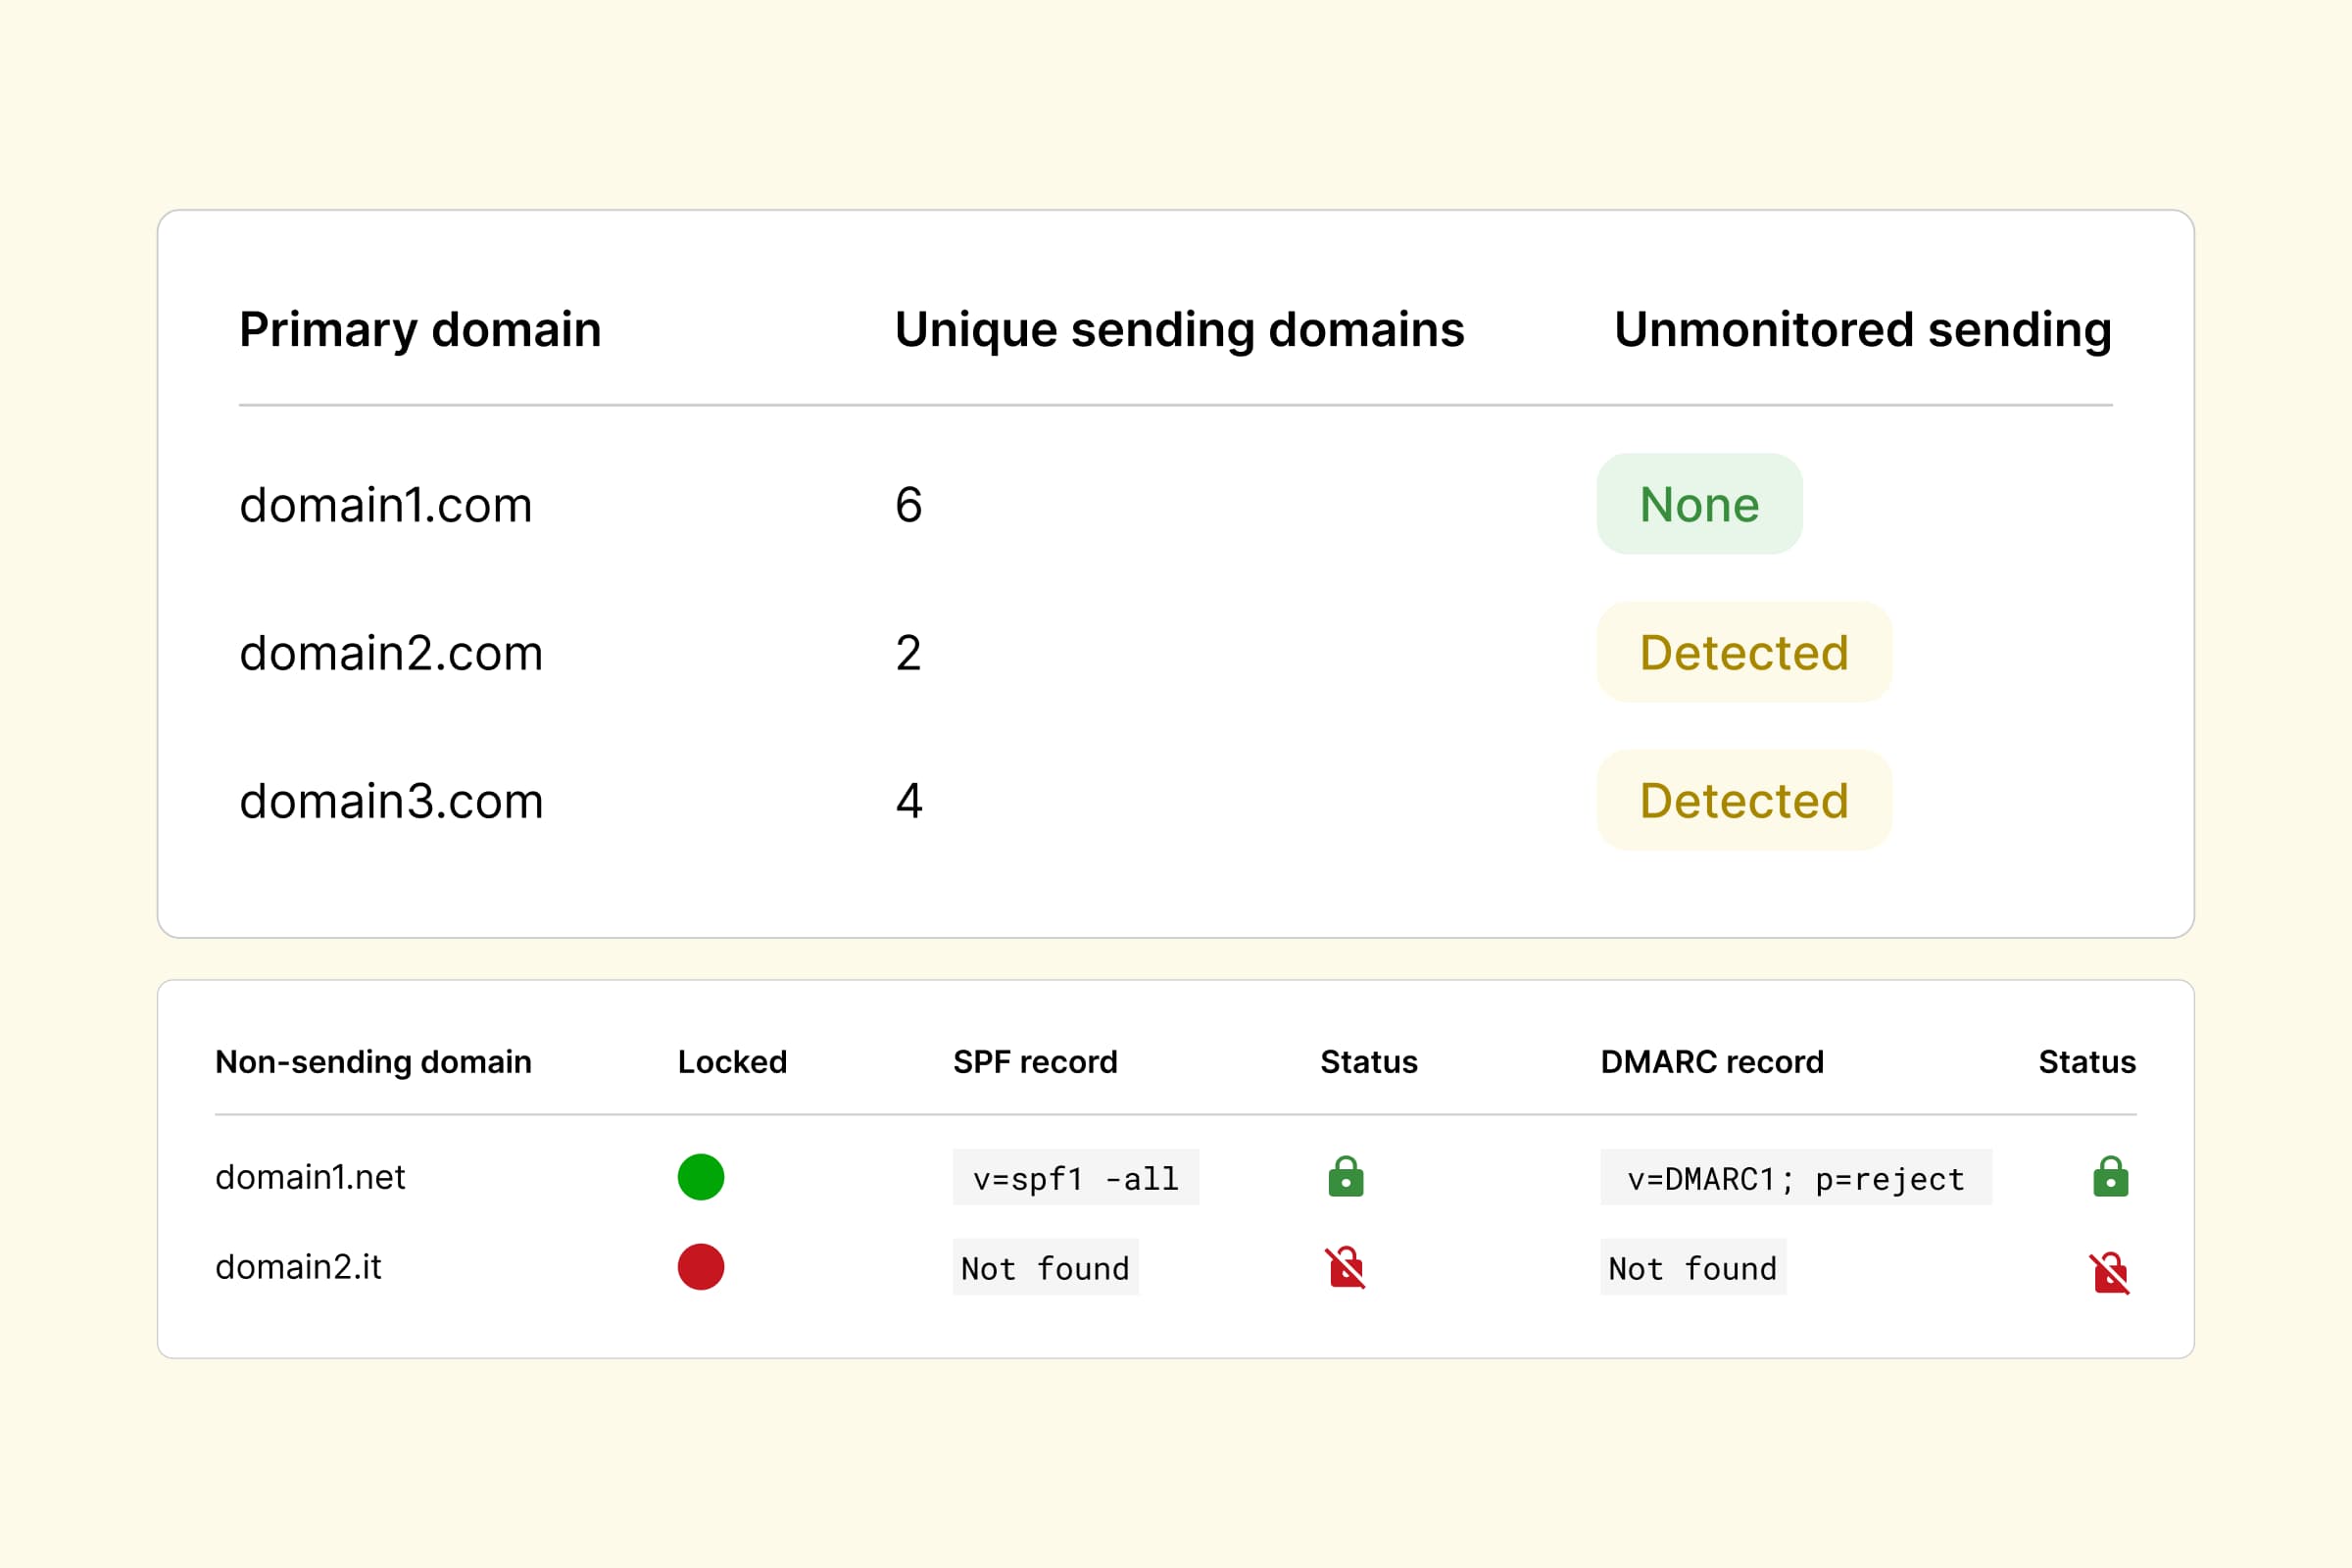Click the Not found SPF record for domain2.it
Image resolution: width=2352 pixels, height=1568 pixels.
point(1045,1268)
